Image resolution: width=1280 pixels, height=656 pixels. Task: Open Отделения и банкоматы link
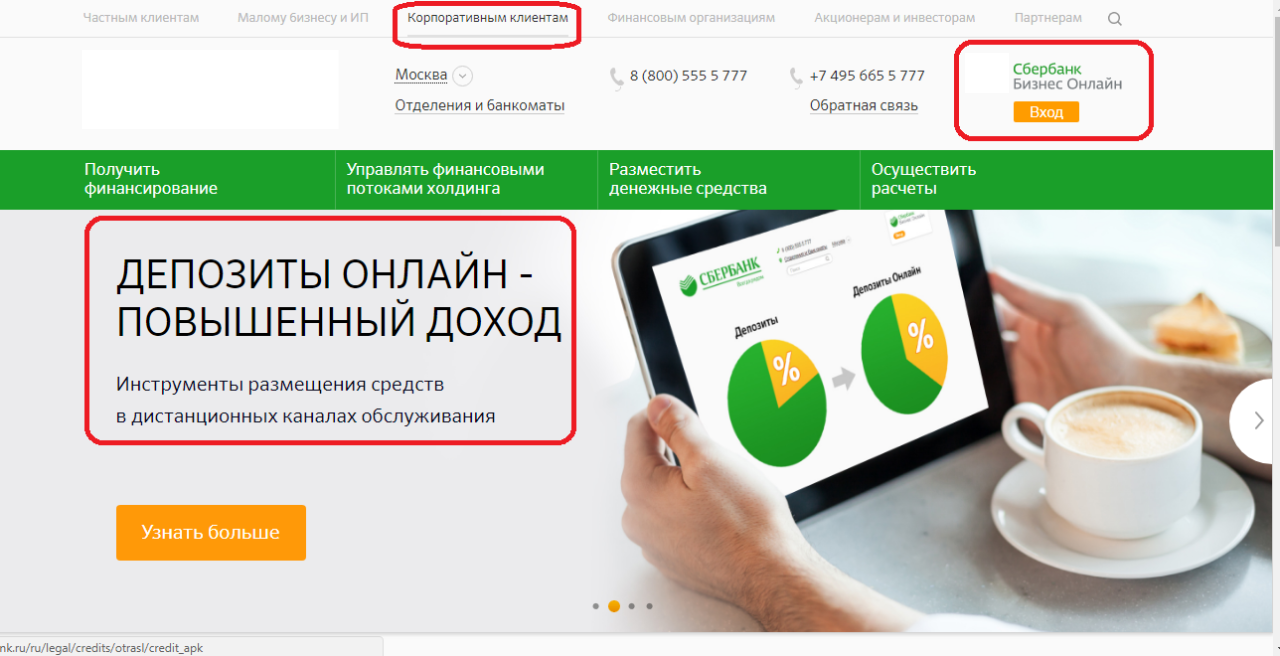click(480, 106)
